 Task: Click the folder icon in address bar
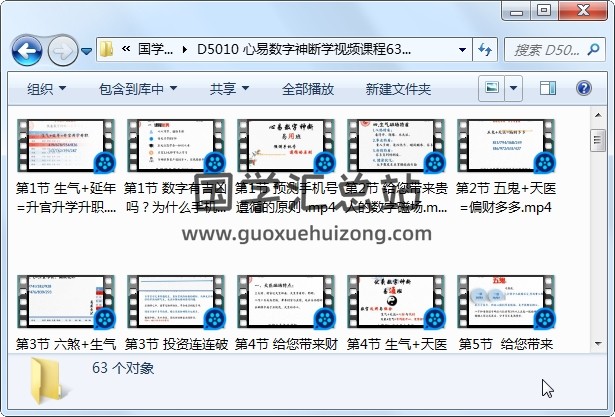(107, 49)
